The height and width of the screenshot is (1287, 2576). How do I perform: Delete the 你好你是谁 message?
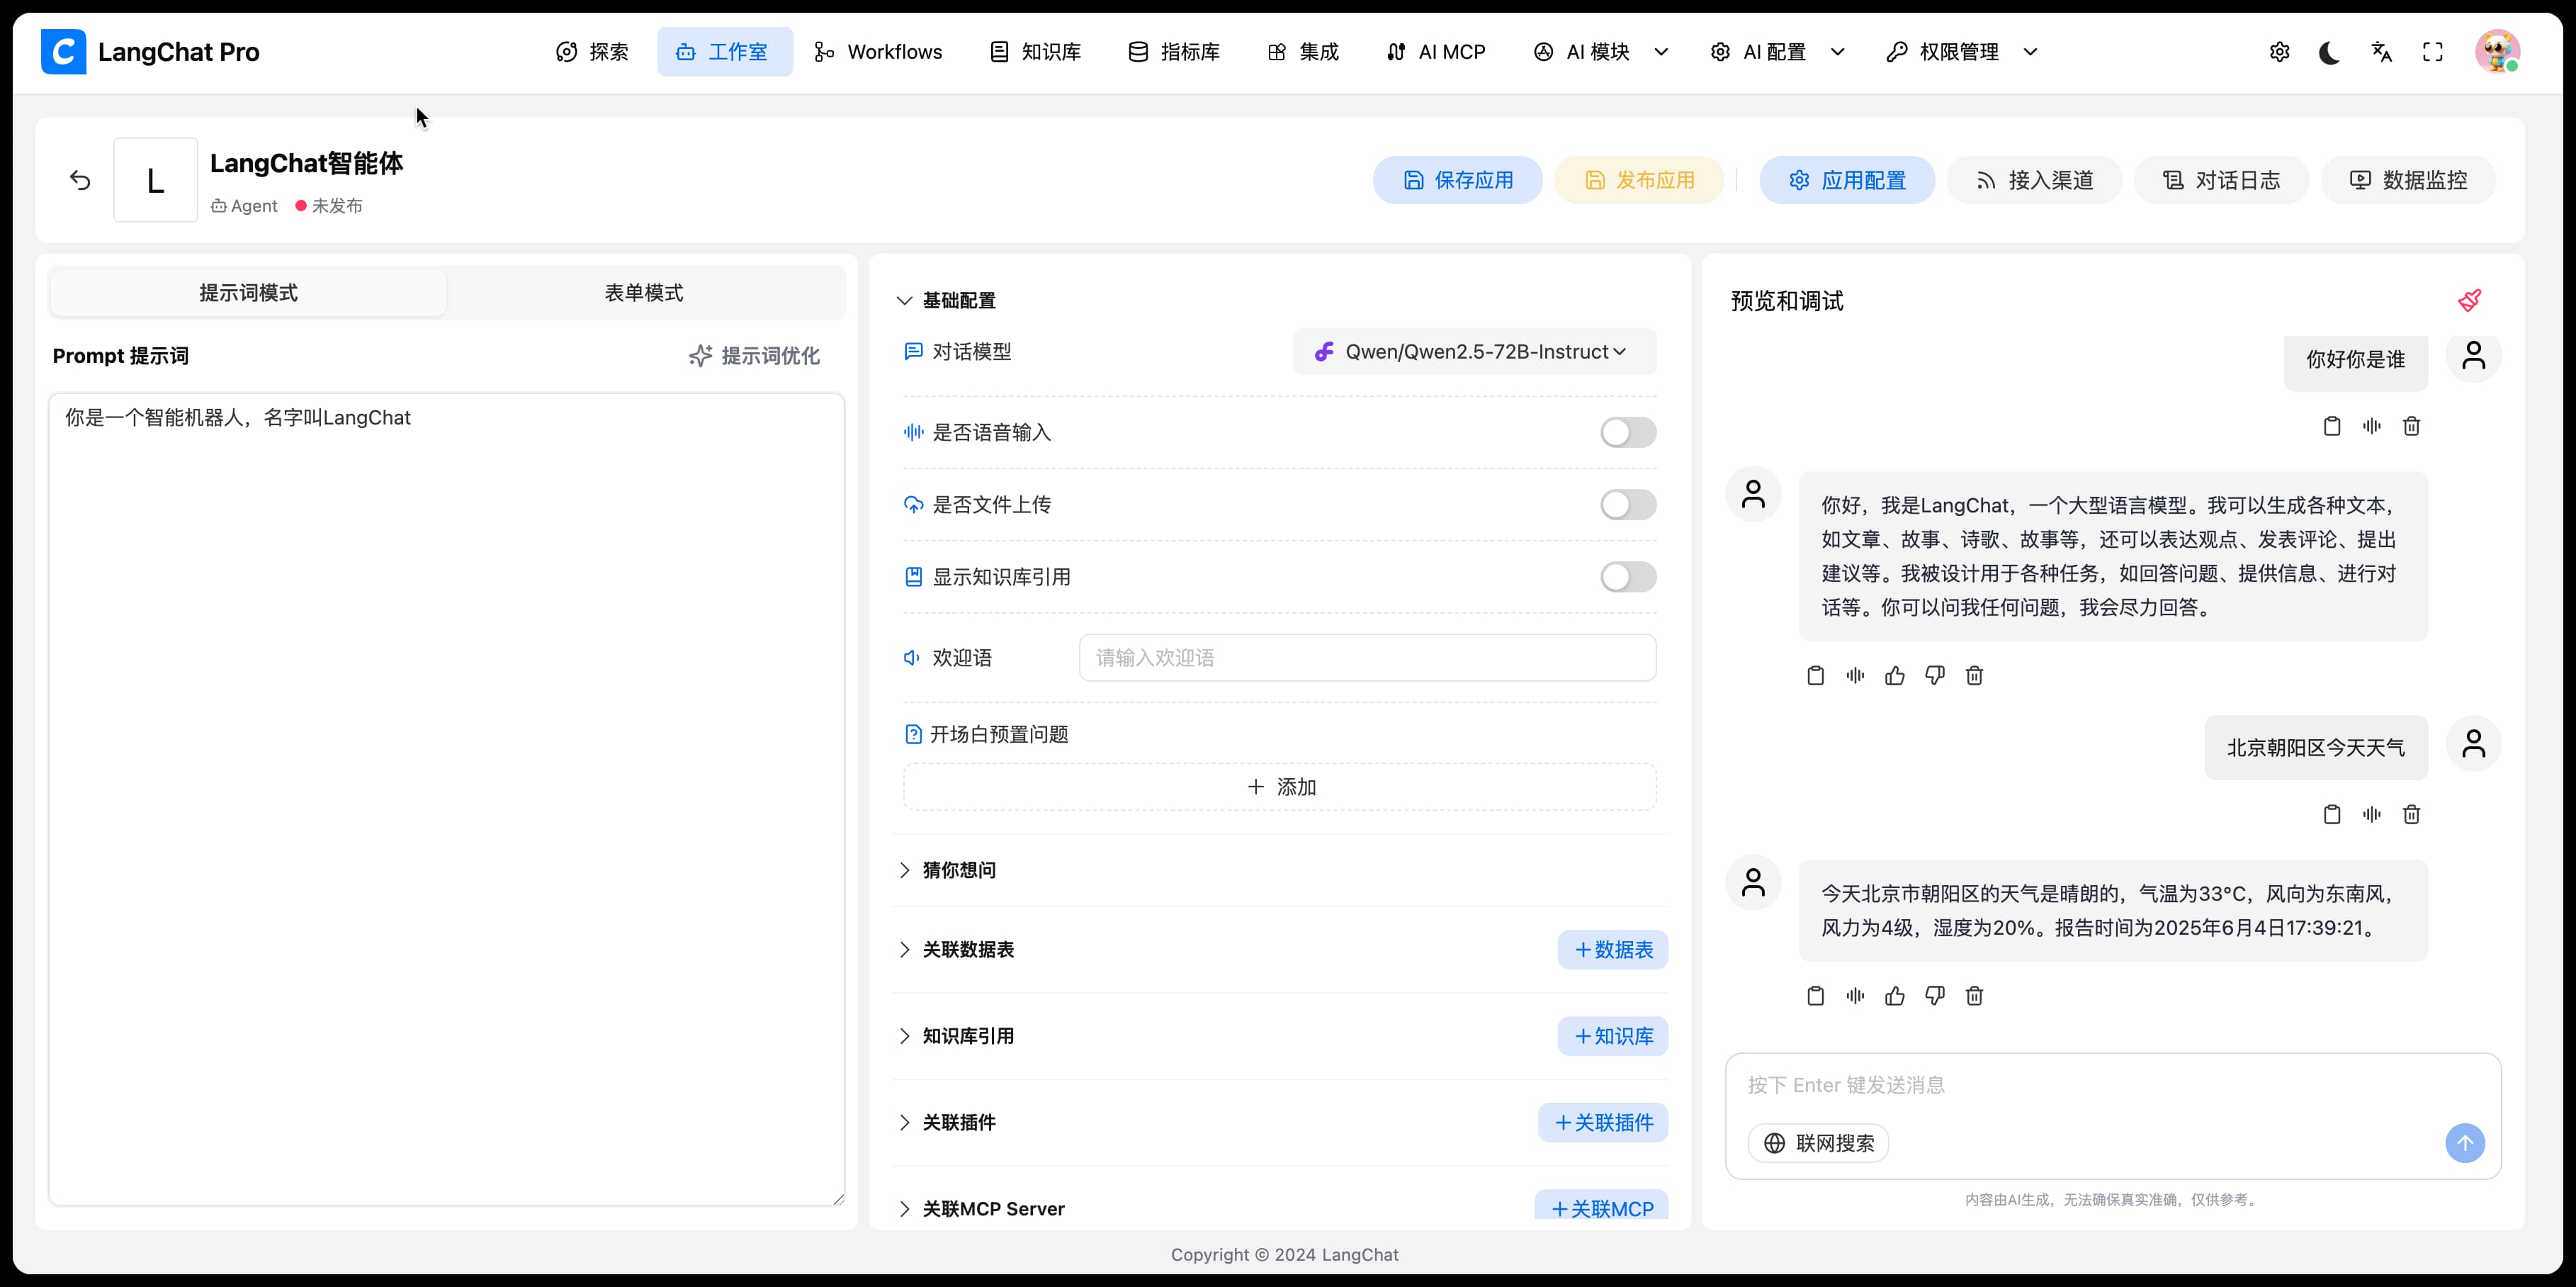point(2411,426)
